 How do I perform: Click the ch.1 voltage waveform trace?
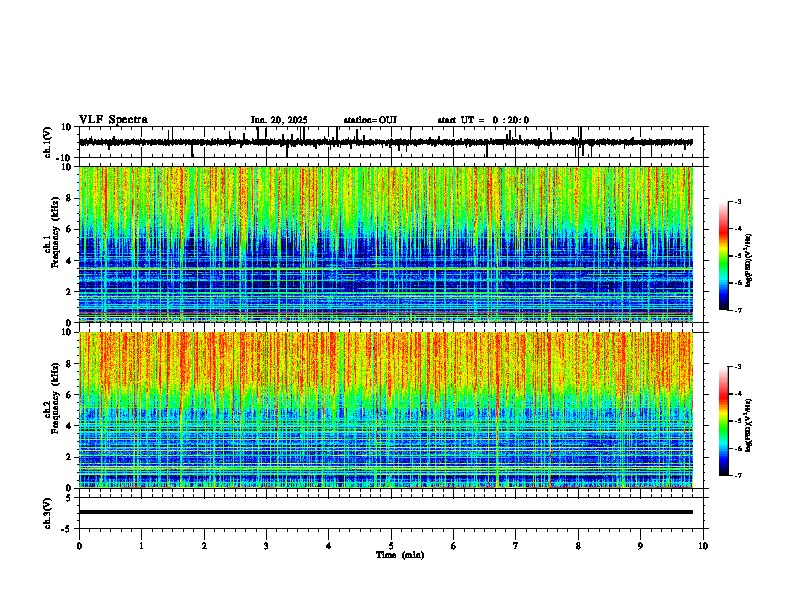(x=385, y=142)
